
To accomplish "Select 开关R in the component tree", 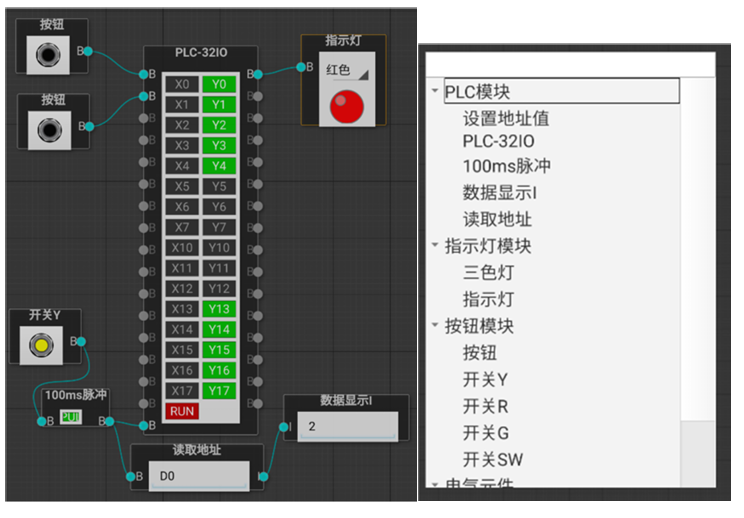I will point(485,406).
